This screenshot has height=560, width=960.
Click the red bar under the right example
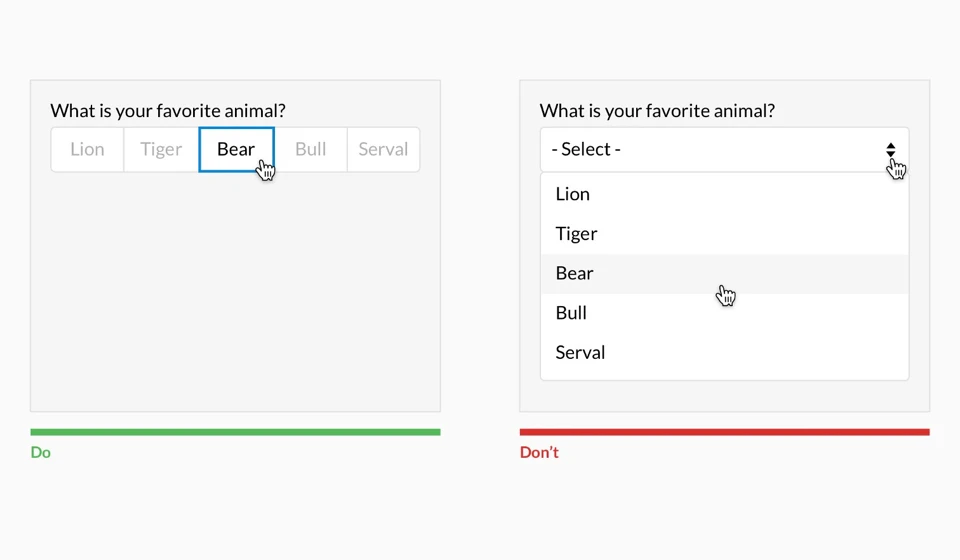724,432
